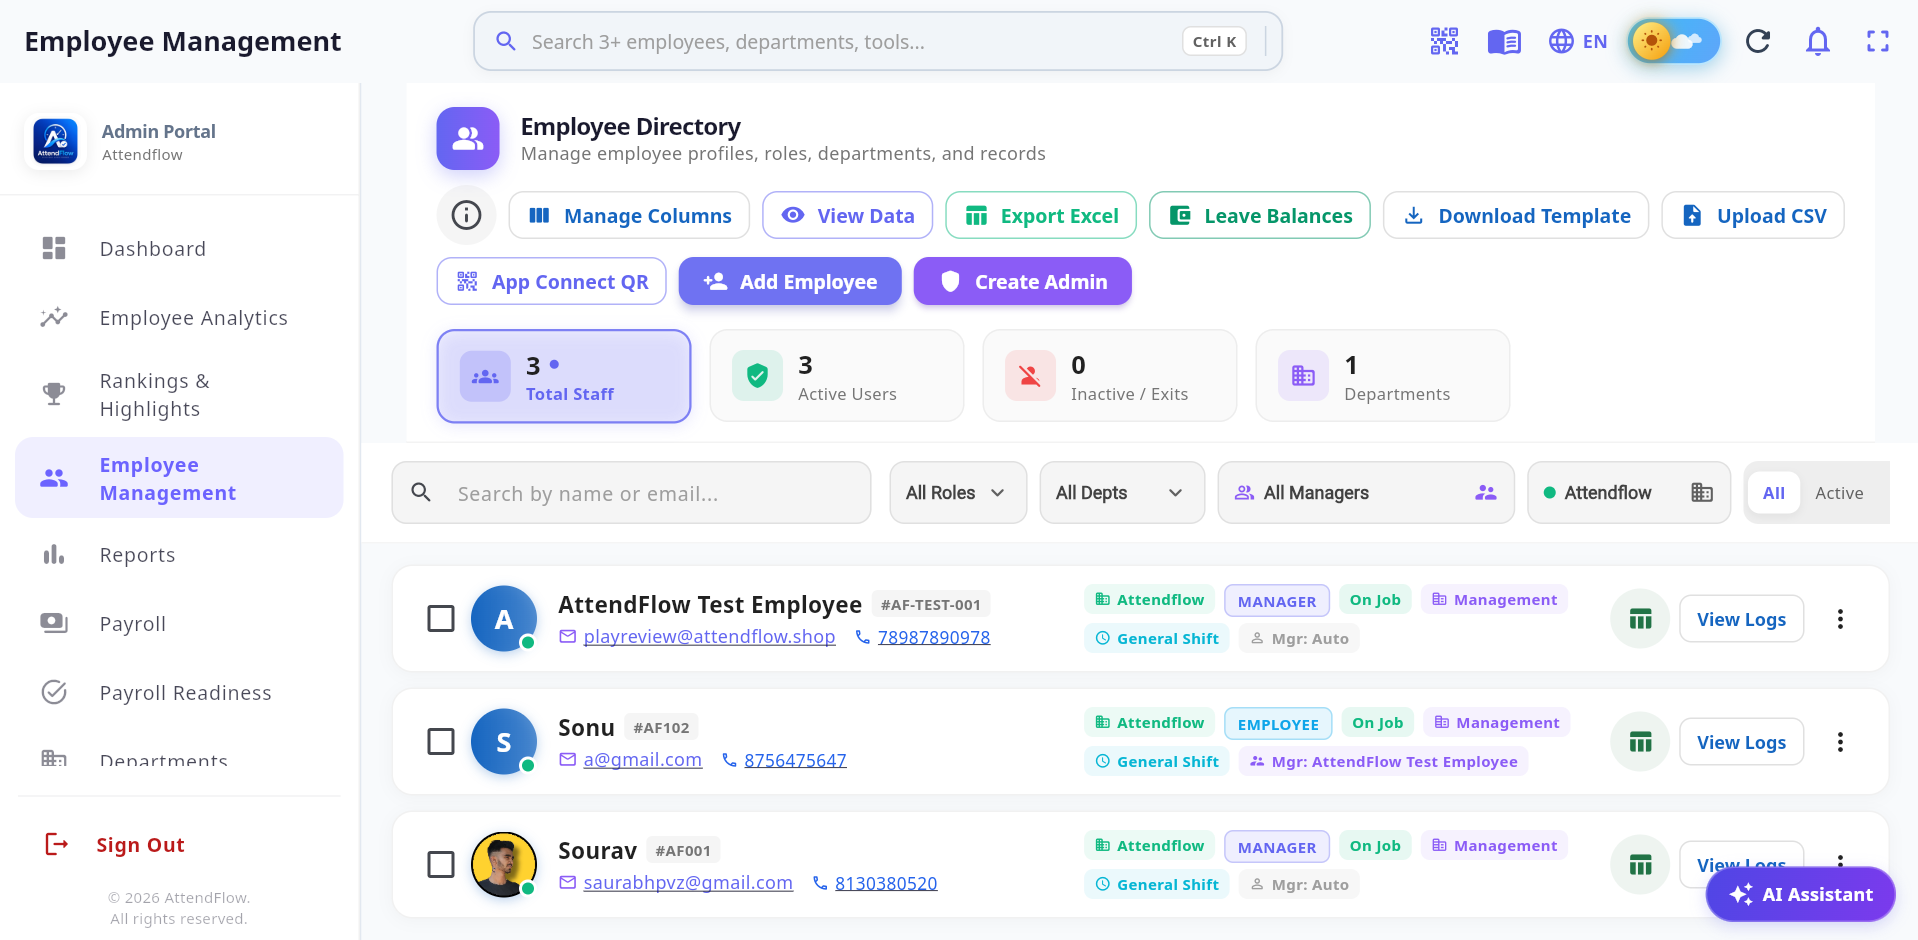Image resolution: width=1918 pixels, height=940 pixels.
Task: Check the Sonu row checkbox
Action: coord(441,741)
